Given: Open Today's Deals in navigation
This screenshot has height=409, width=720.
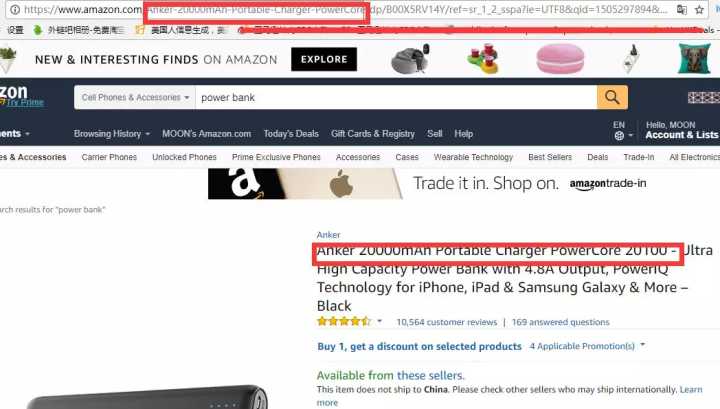Looking at the screenshot, I should [291, 134].
